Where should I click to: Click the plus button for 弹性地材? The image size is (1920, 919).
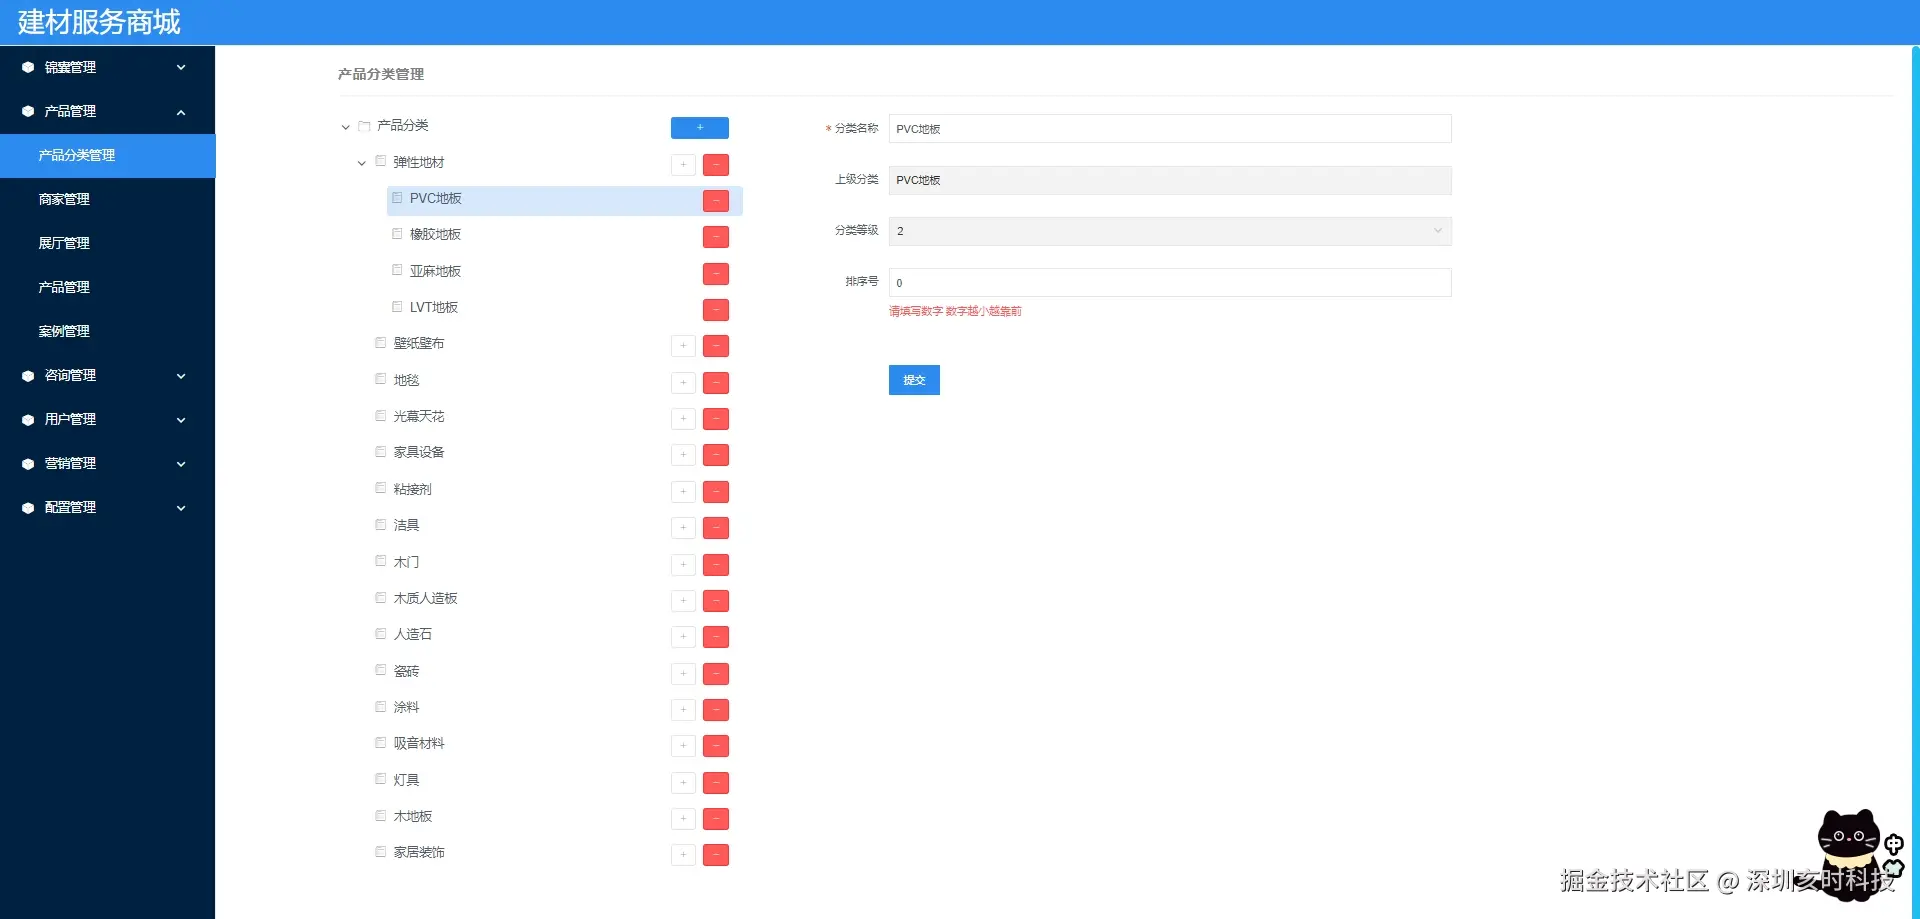tap(683, 165)
